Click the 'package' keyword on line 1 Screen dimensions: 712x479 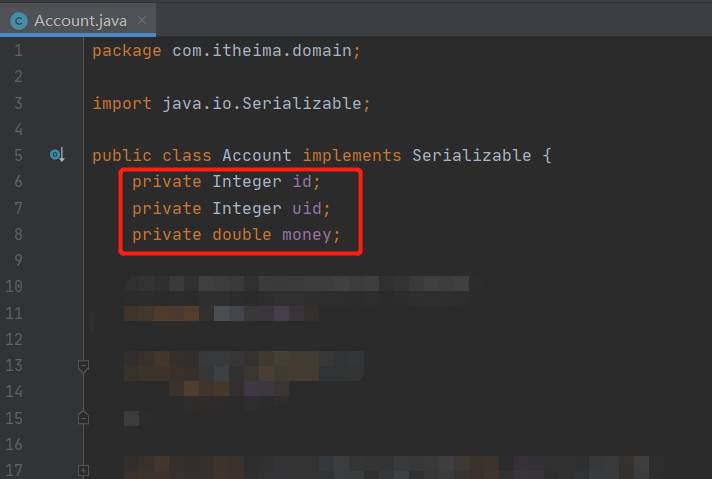127,51
